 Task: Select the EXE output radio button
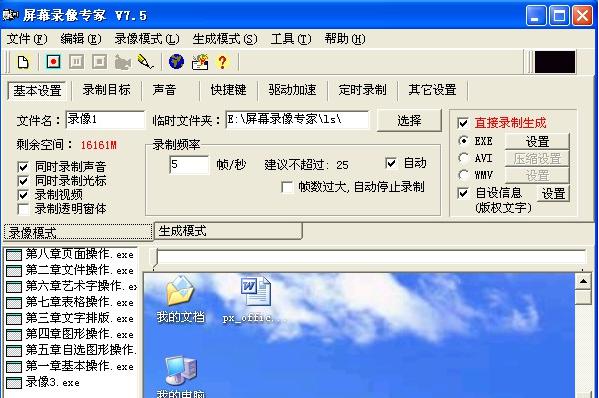click(x=463, y=141)
